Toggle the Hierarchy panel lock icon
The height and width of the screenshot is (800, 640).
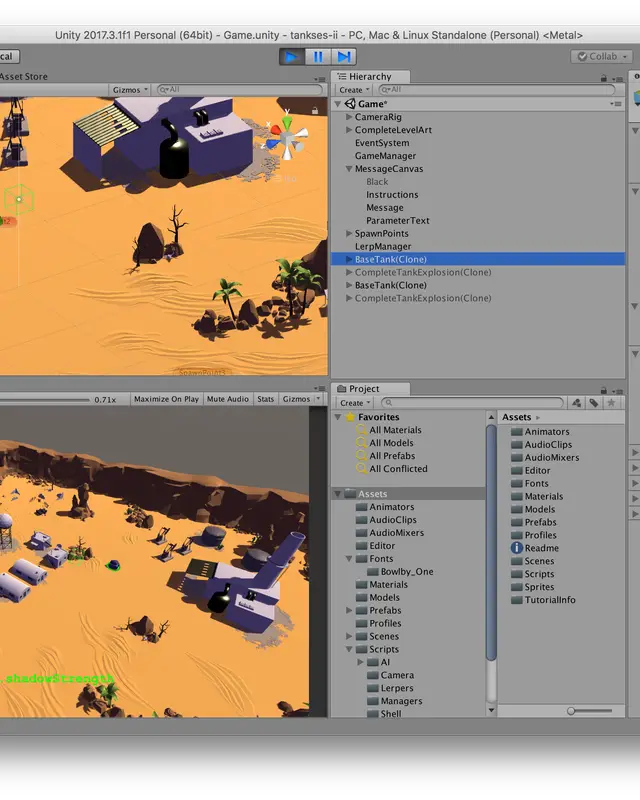[x=604, y=78]
